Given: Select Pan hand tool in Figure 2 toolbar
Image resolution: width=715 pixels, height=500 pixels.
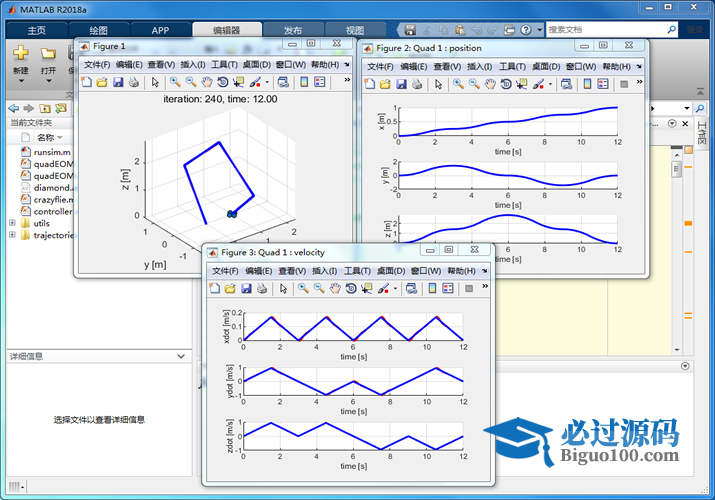Looking at the screenshot, I should (491, 84).
